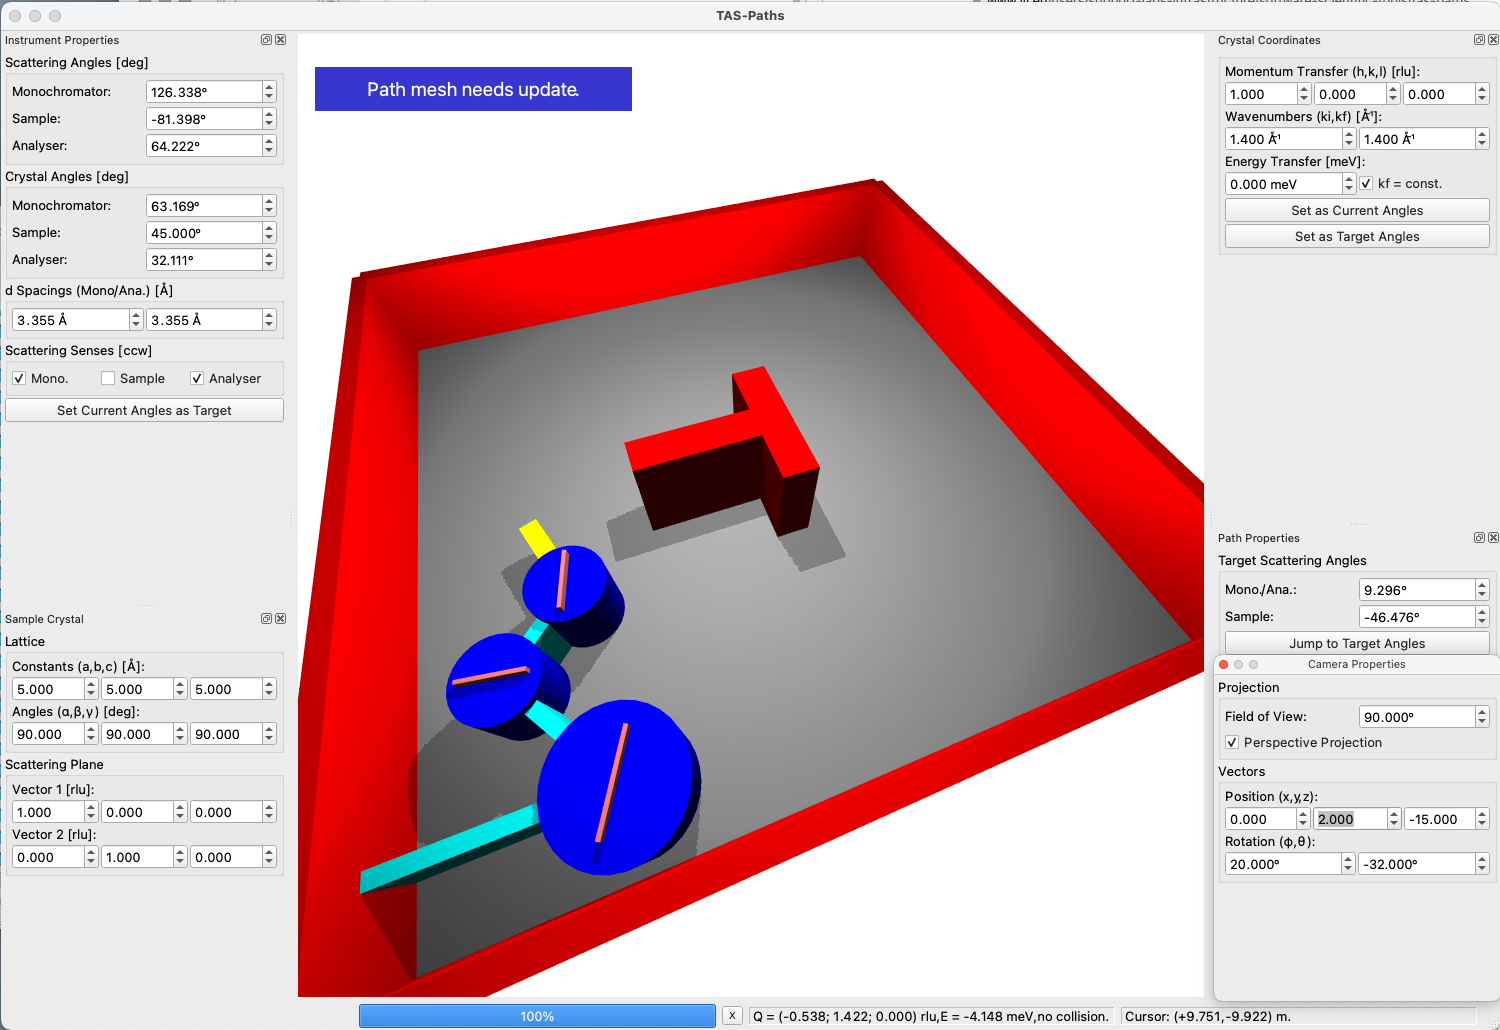1500x1030 pixels.
Task: Close the Crystal Coordinates panel
Action: tap(1494, 40)
